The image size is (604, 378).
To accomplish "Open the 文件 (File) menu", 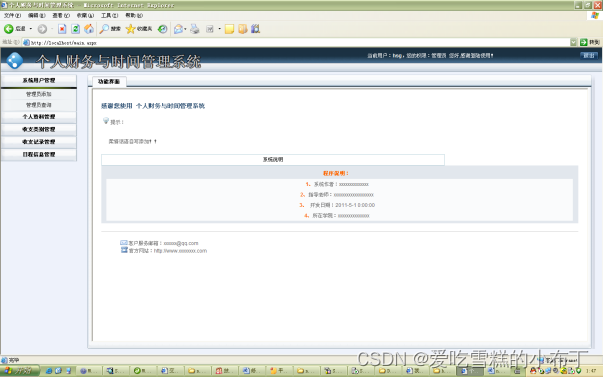I will pos(12,15).
